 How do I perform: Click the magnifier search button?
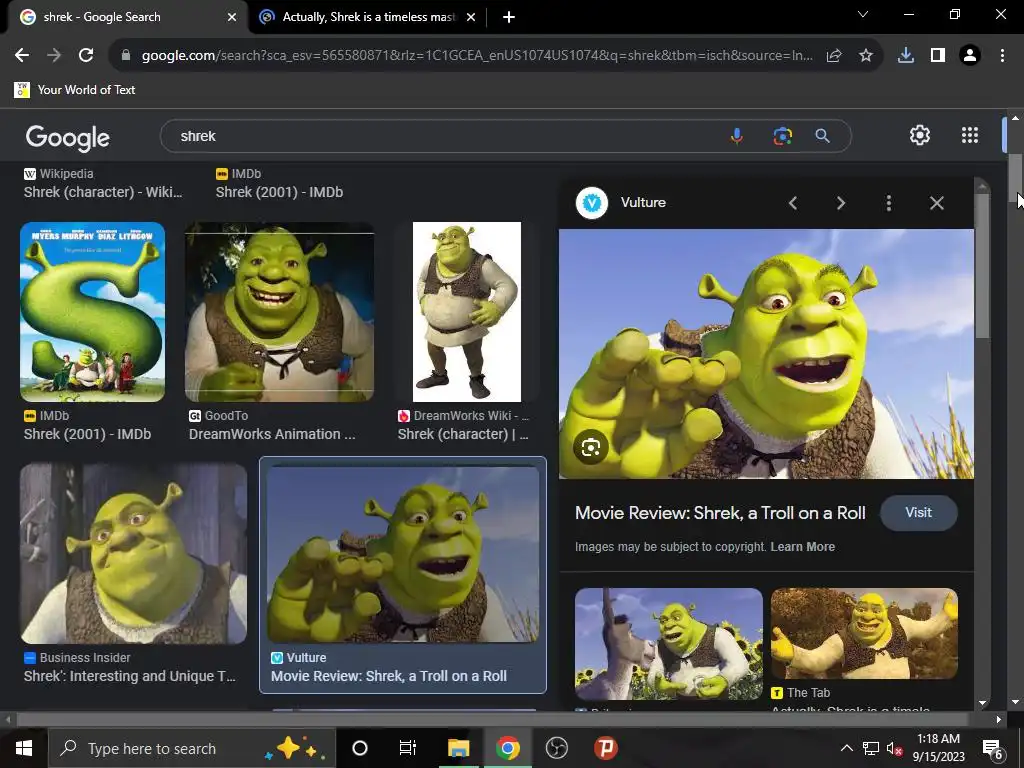(822, 136)
